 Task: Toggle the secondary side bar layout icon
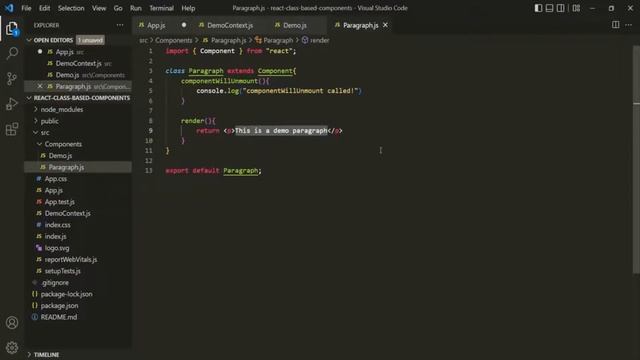tap(561, 8)
